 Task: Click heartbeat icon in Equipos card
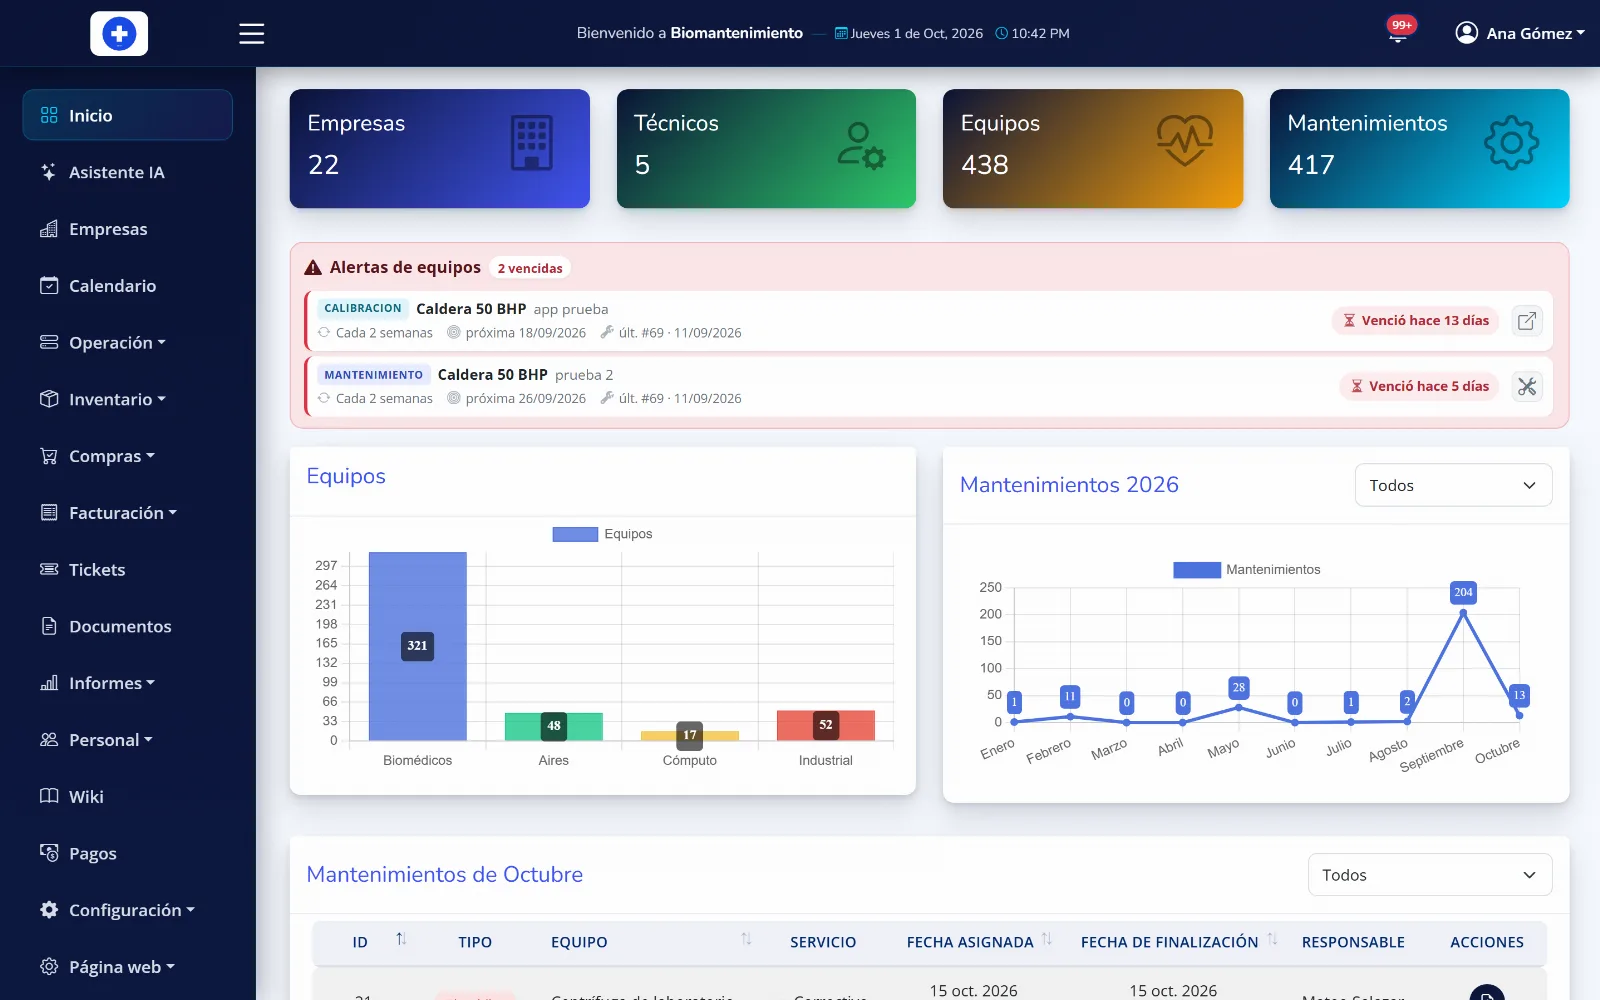(1185, 140)
